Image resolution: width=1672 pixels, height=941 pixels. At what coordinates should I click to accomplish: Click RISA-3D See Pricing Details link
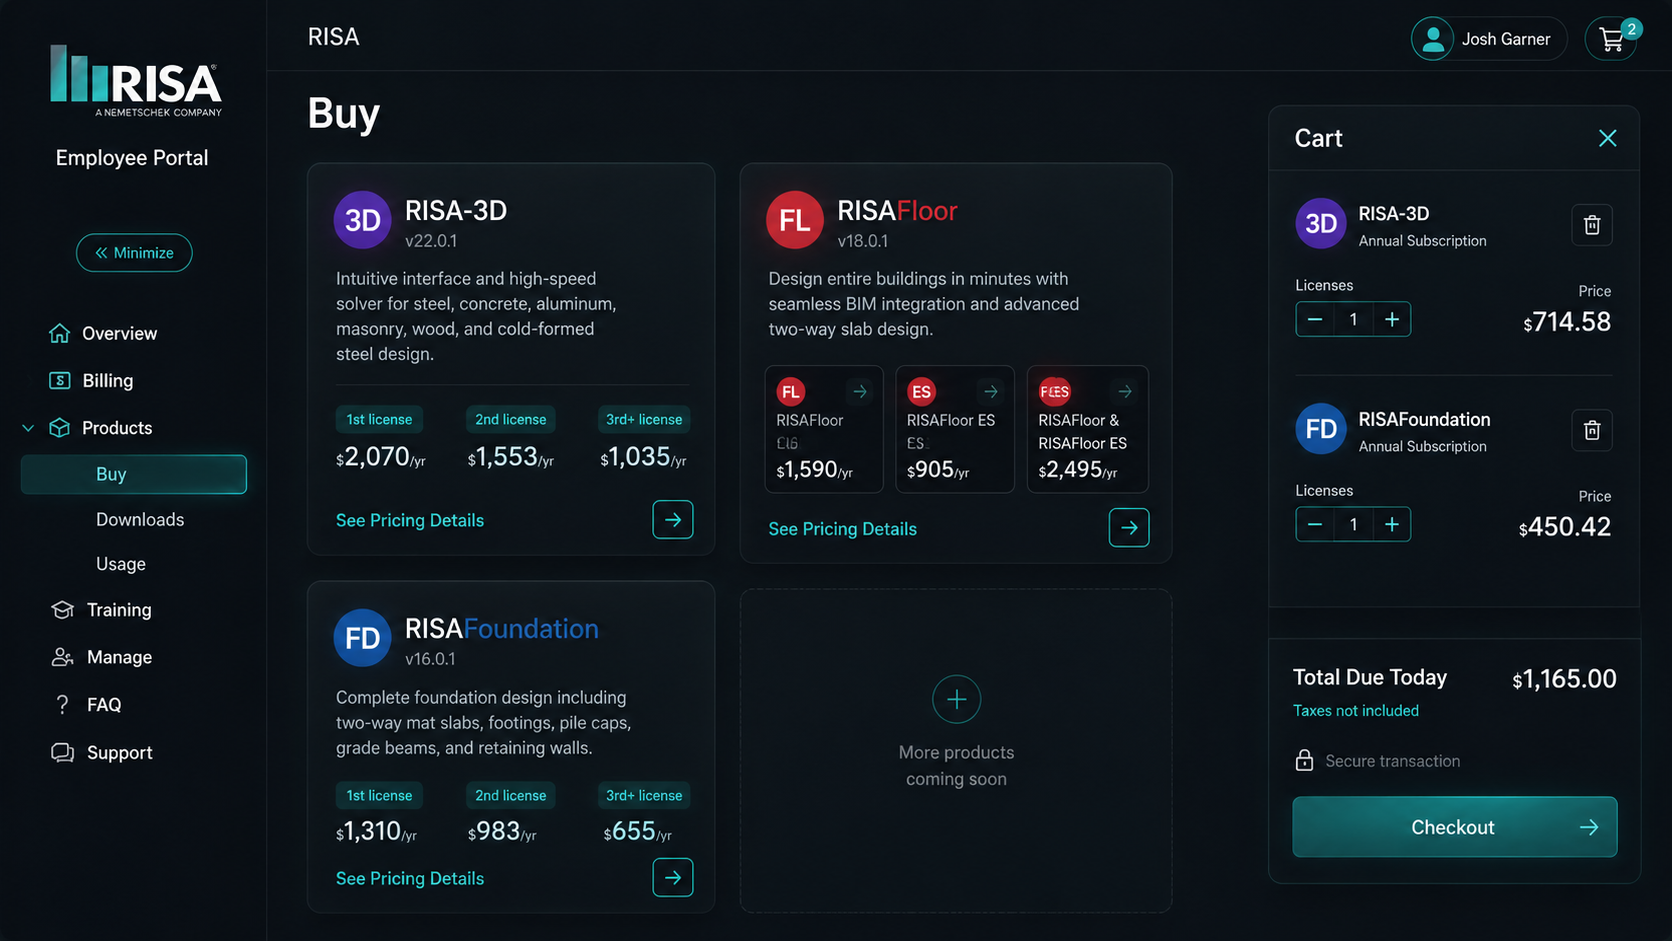[410, 520]
